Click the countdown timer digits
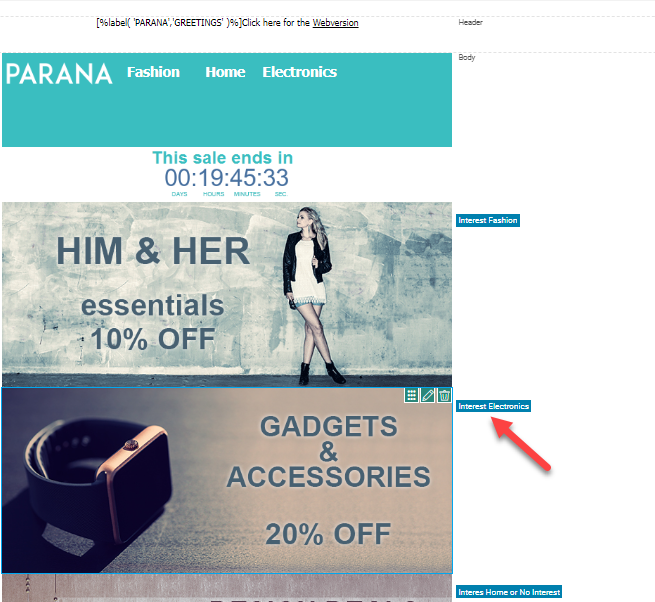 226,178
